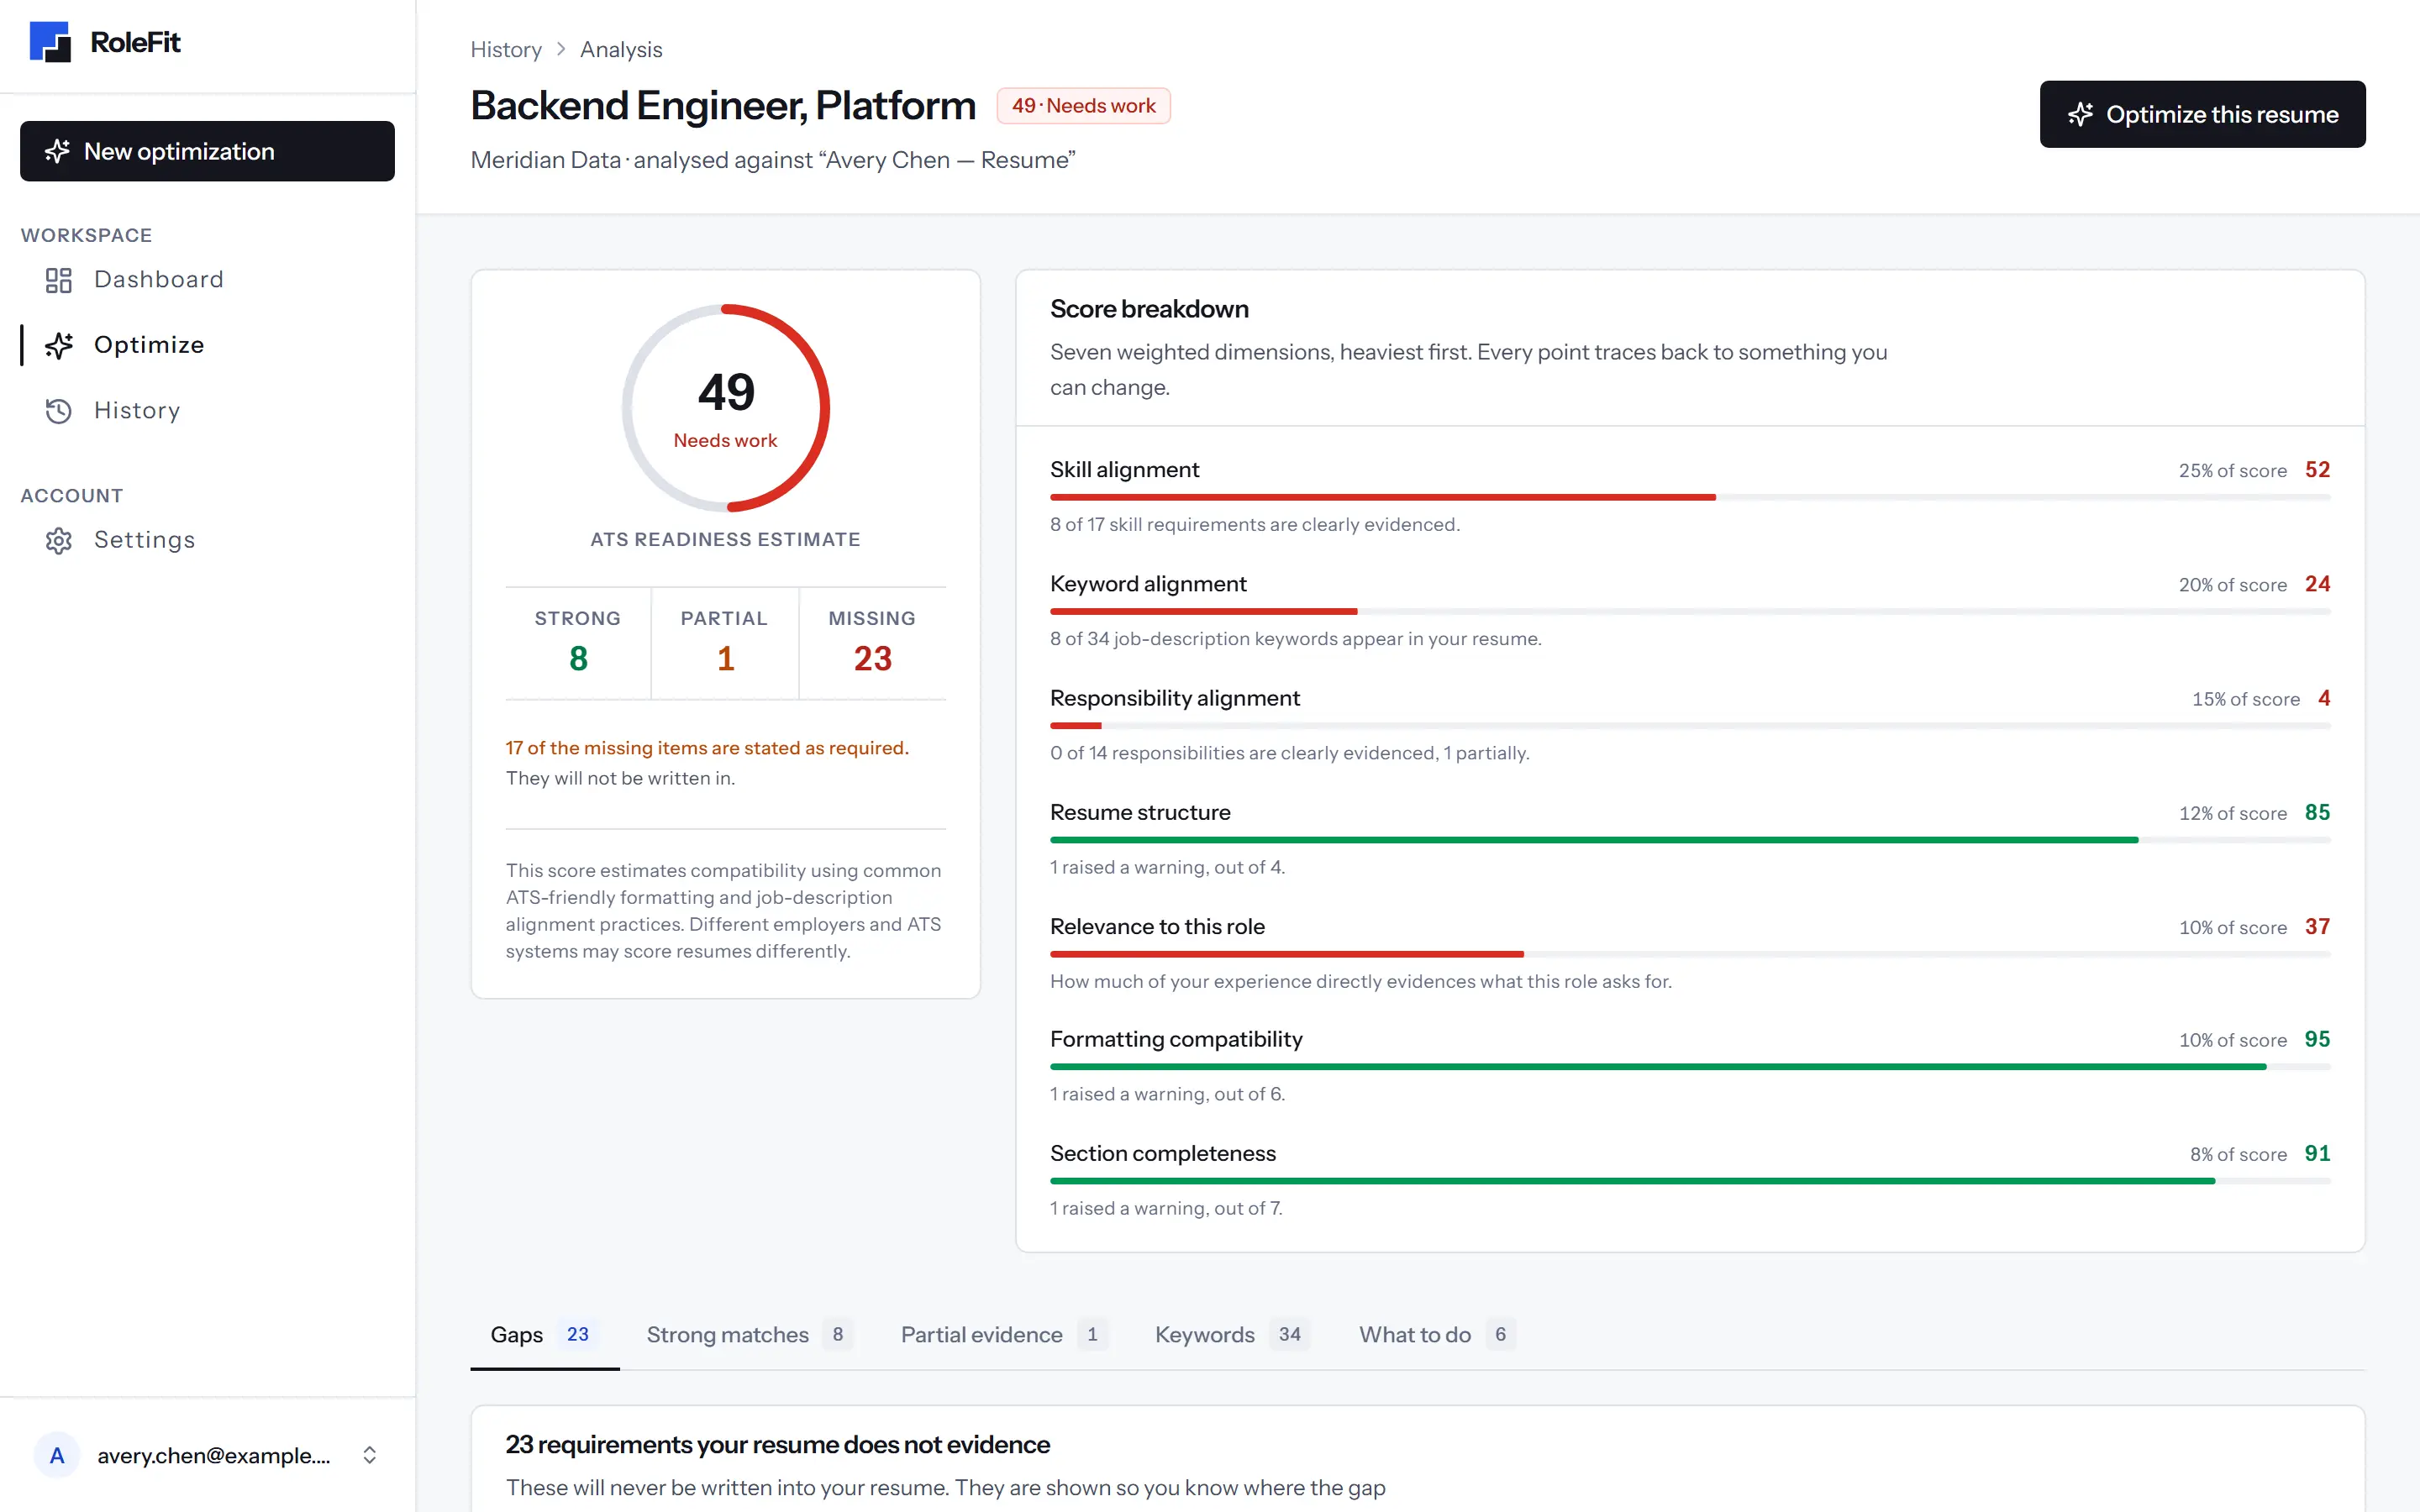Open the Gaps tab
The image size is (2420, 1512).
click(545, 1334)
